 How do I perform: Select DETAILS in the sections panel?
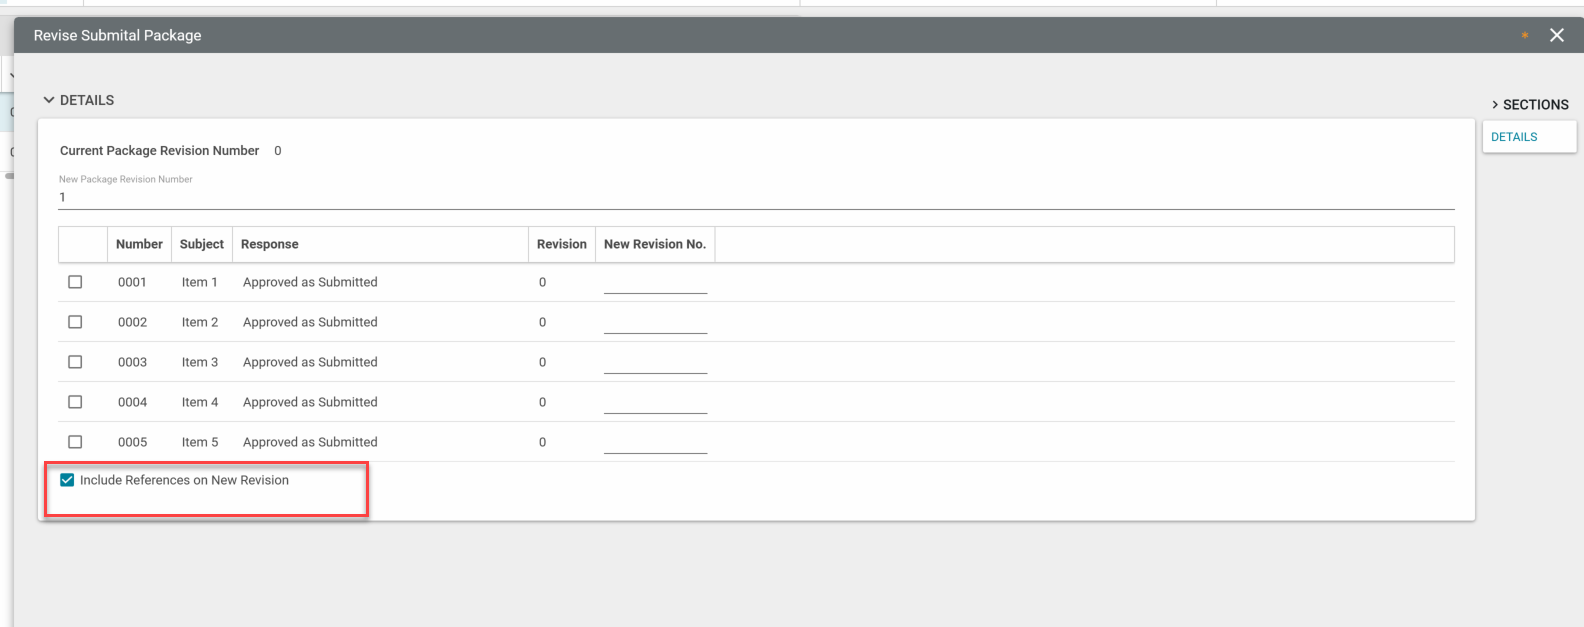pos(1514,137)
